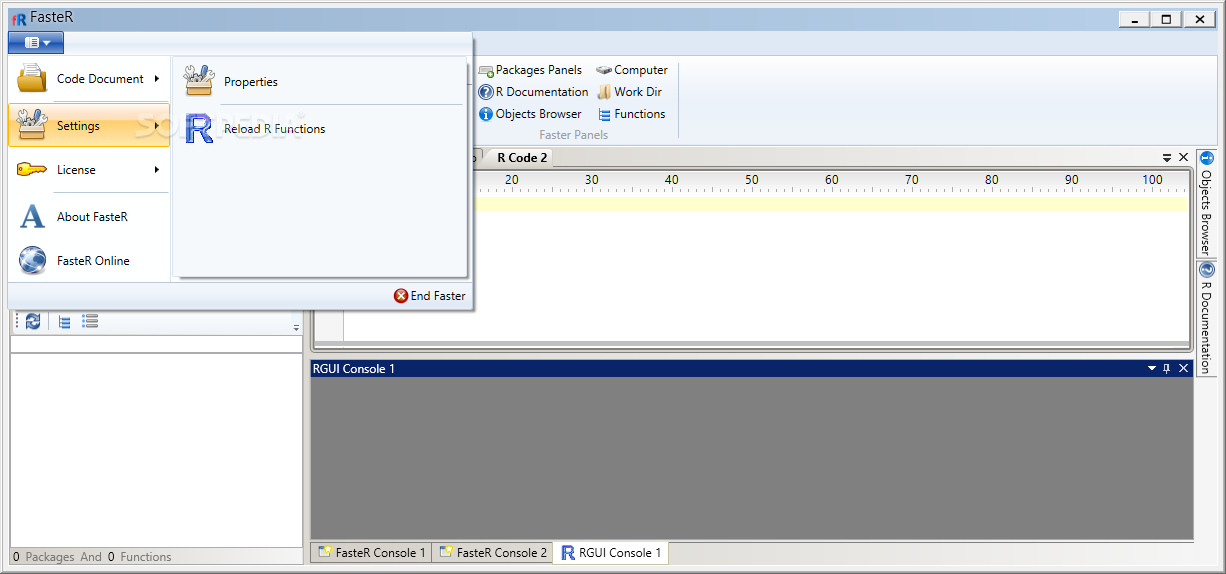The height and width of the screenshot is (574, 1226).
Task: Minimize the FasteR window
Action: pos(1133,19)
